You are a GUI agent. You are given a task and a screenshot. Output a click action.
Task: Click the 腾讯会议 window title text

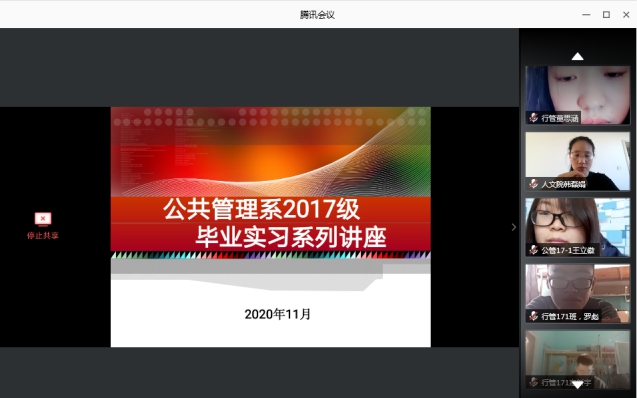coord(317,15)
